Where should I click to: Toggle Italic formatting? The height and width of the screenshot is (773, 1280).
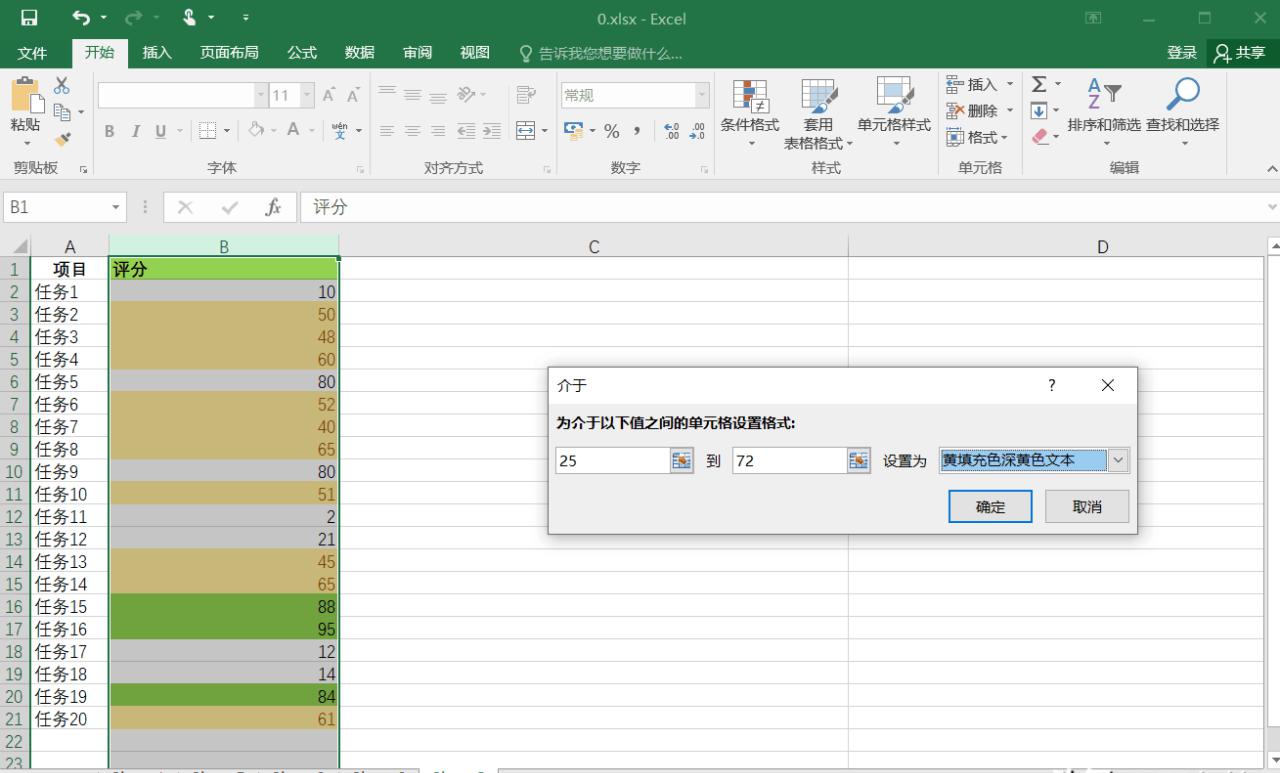click(135, 131)
